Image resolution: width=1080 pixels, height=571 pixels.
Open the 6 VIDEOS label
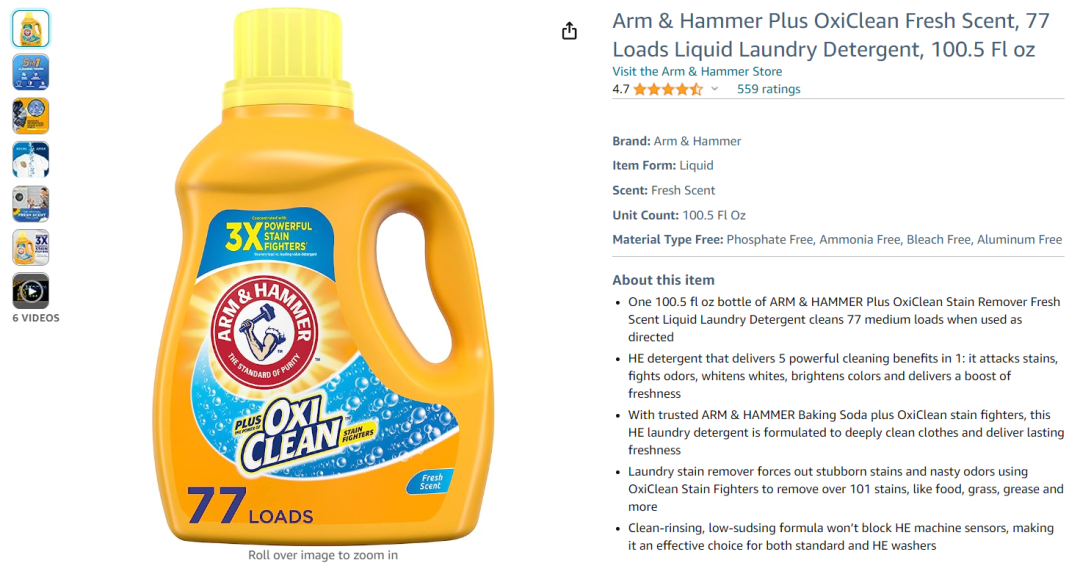pyautogui.click(x=36, y=318)
